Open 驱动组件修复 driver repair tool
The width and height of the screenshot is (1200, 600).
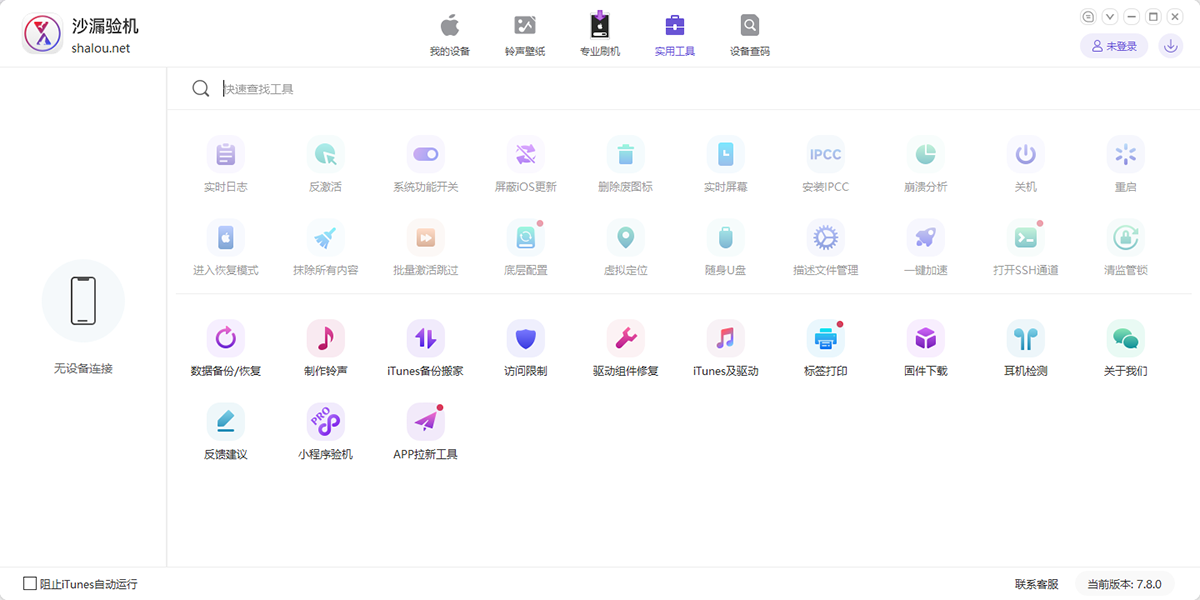(x=626, y=349)
